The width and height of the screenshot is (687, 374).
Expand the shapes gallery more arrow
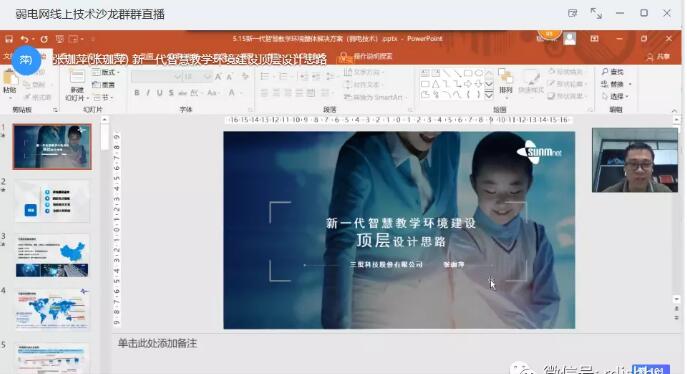489,95
